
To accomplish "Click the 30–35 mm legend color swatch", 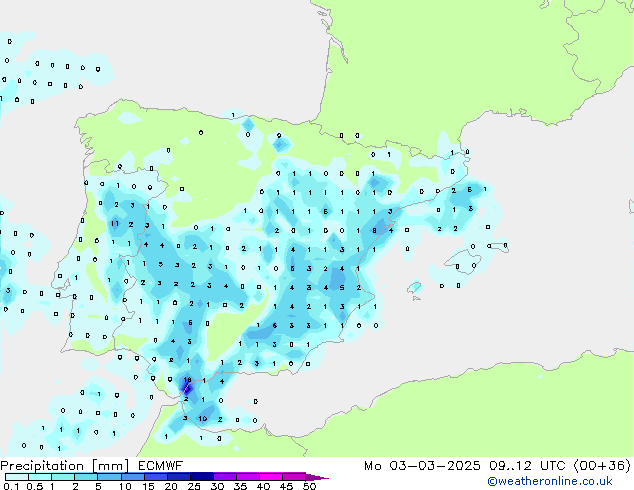I will [224, 477].
